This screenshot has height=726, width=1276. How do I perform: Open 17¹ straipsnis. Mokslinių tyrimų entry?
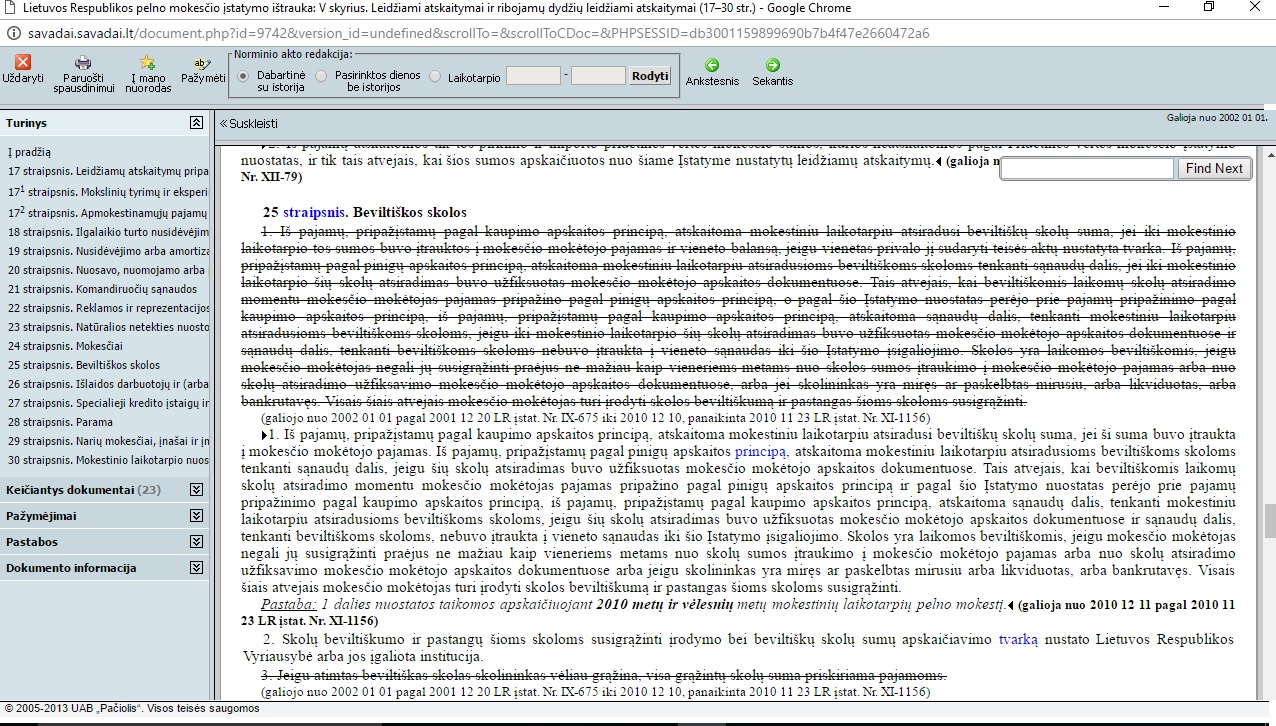pos(108,191)
